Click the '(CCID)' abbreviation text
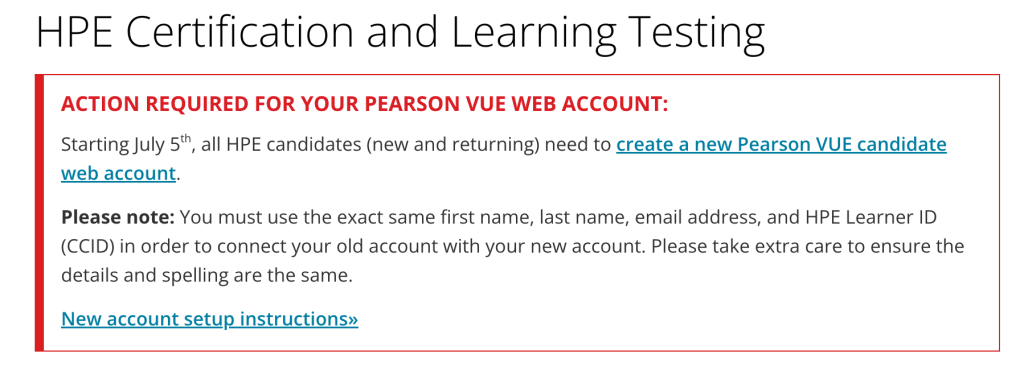This screenshot has height=371, width=1024. pos(91,247)
